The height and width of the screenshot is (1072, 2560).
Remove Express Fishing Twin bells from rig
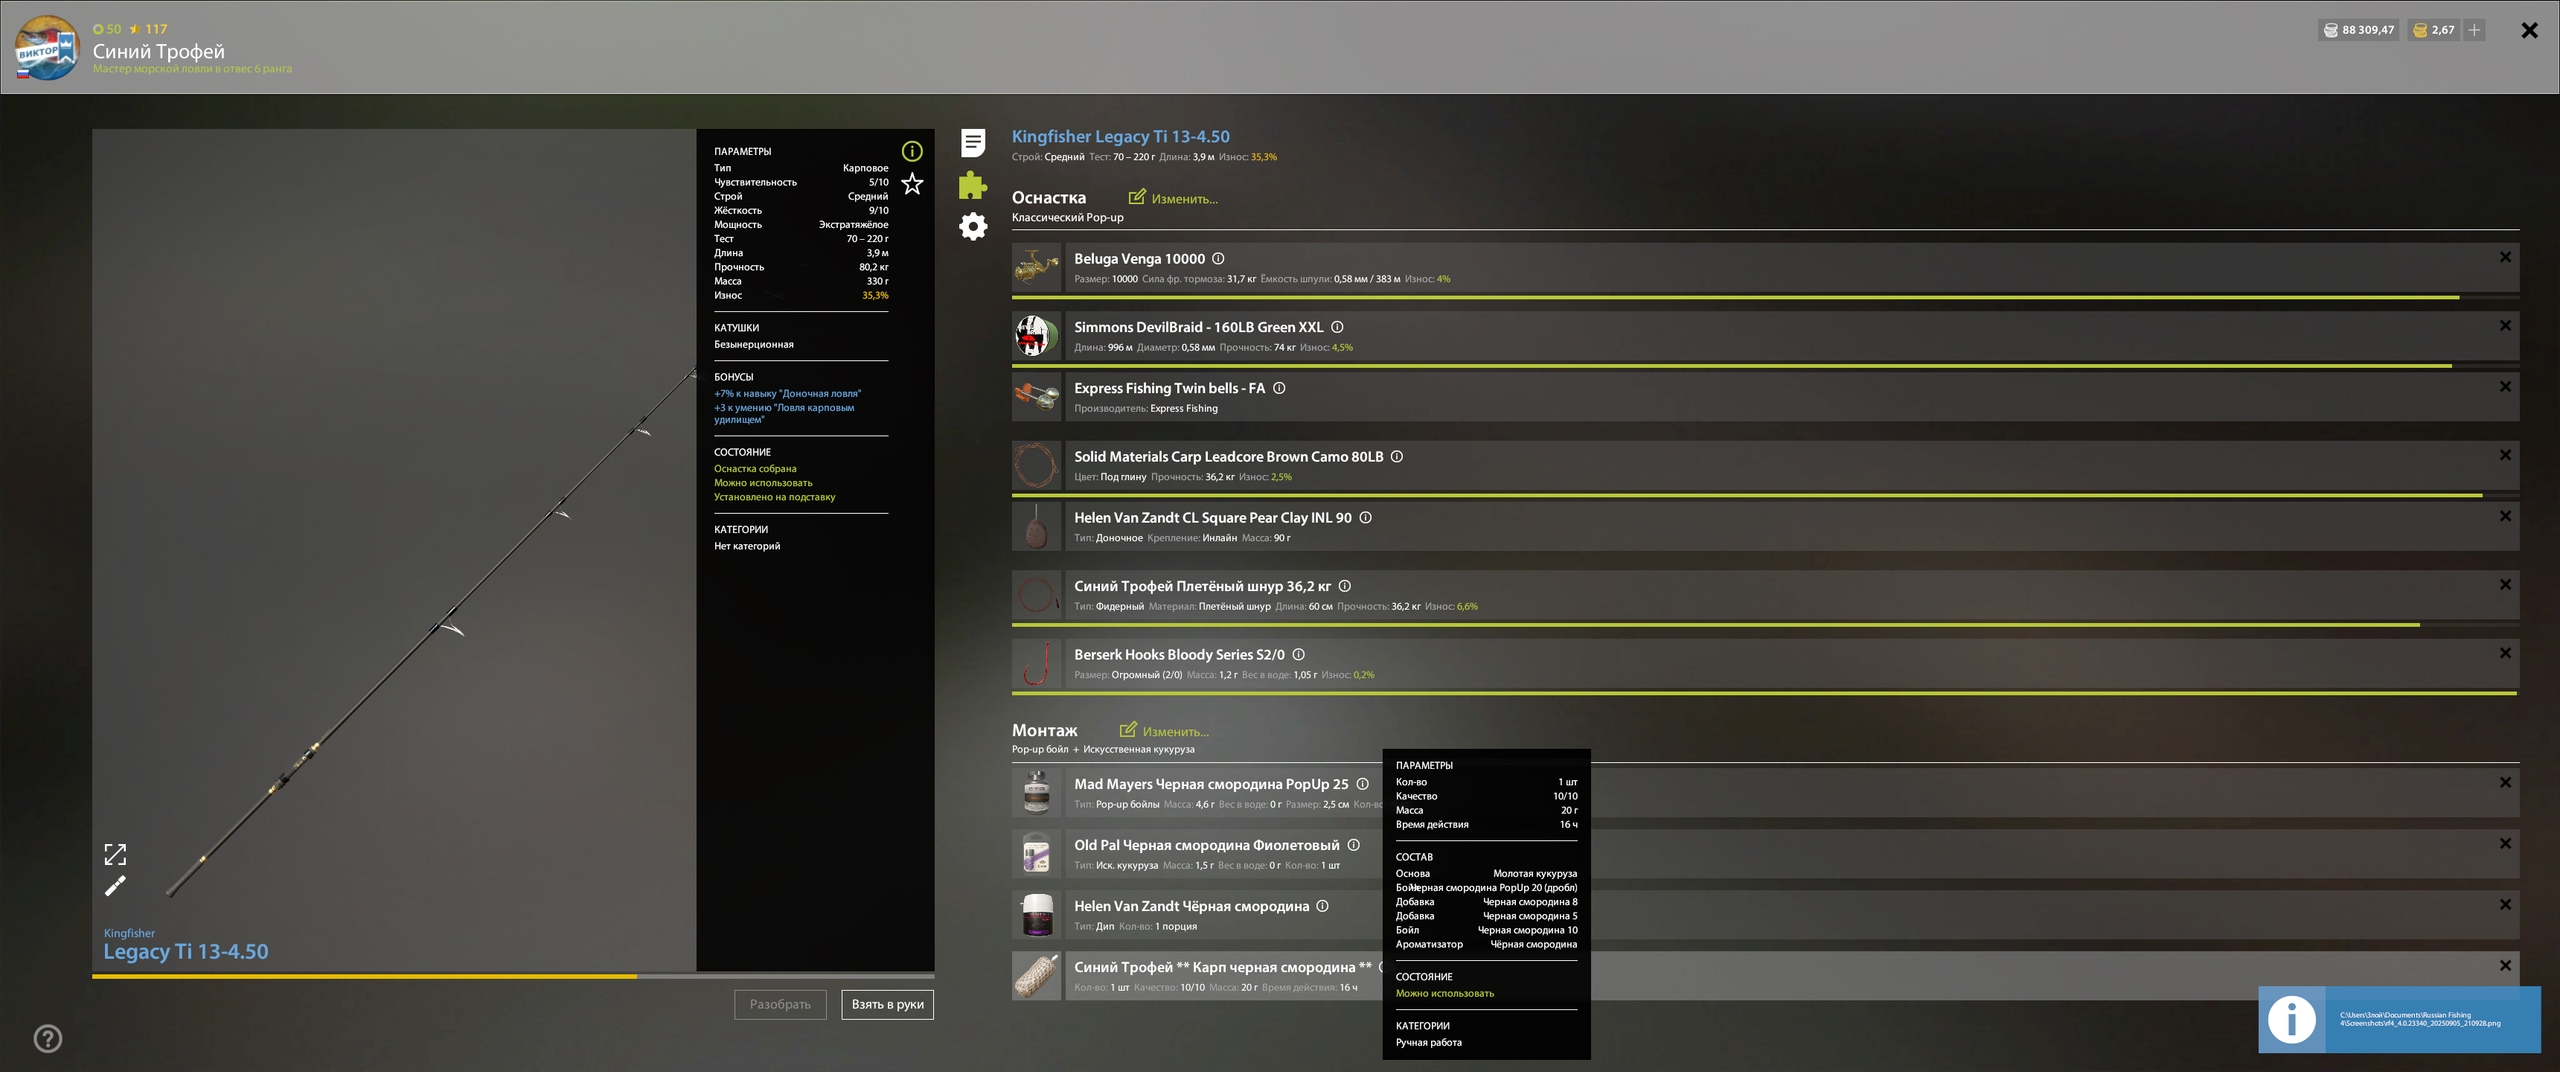click(2505, 387)
